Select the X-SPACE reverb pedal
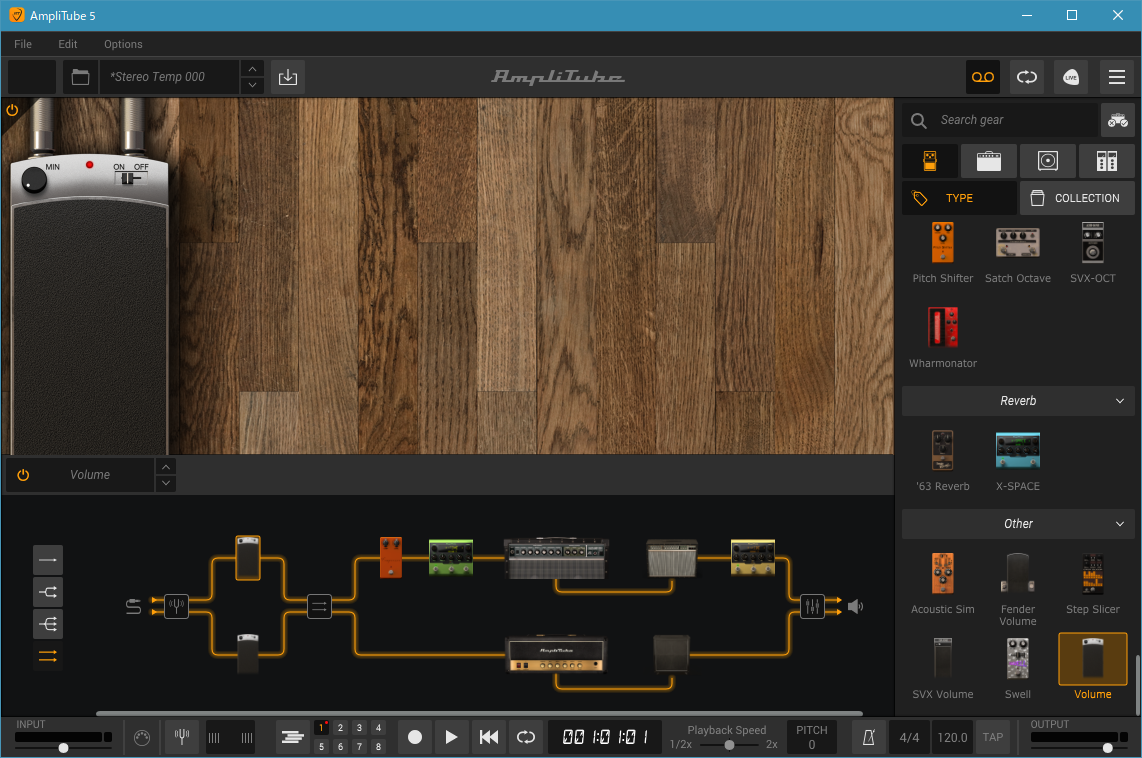Viewport: 1142px width, 758px height. pos(1017,460)
